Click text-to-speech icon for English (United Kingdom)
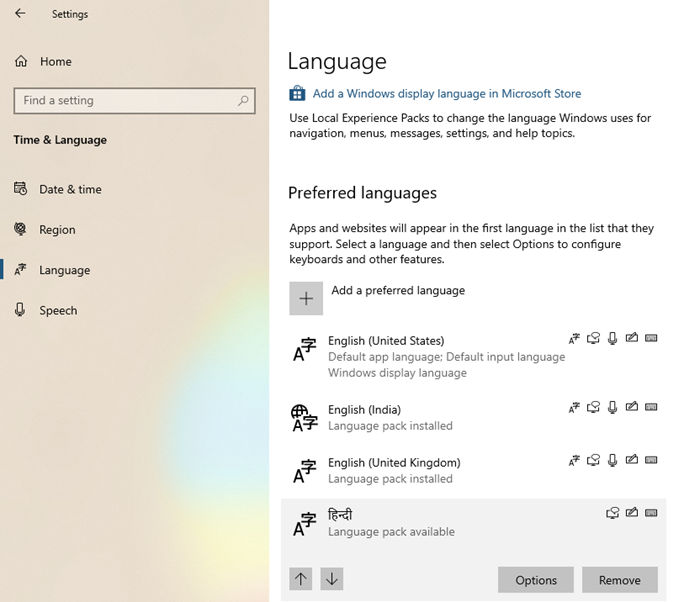The width and height of the screenshot is (700, 602). [593, 460]
